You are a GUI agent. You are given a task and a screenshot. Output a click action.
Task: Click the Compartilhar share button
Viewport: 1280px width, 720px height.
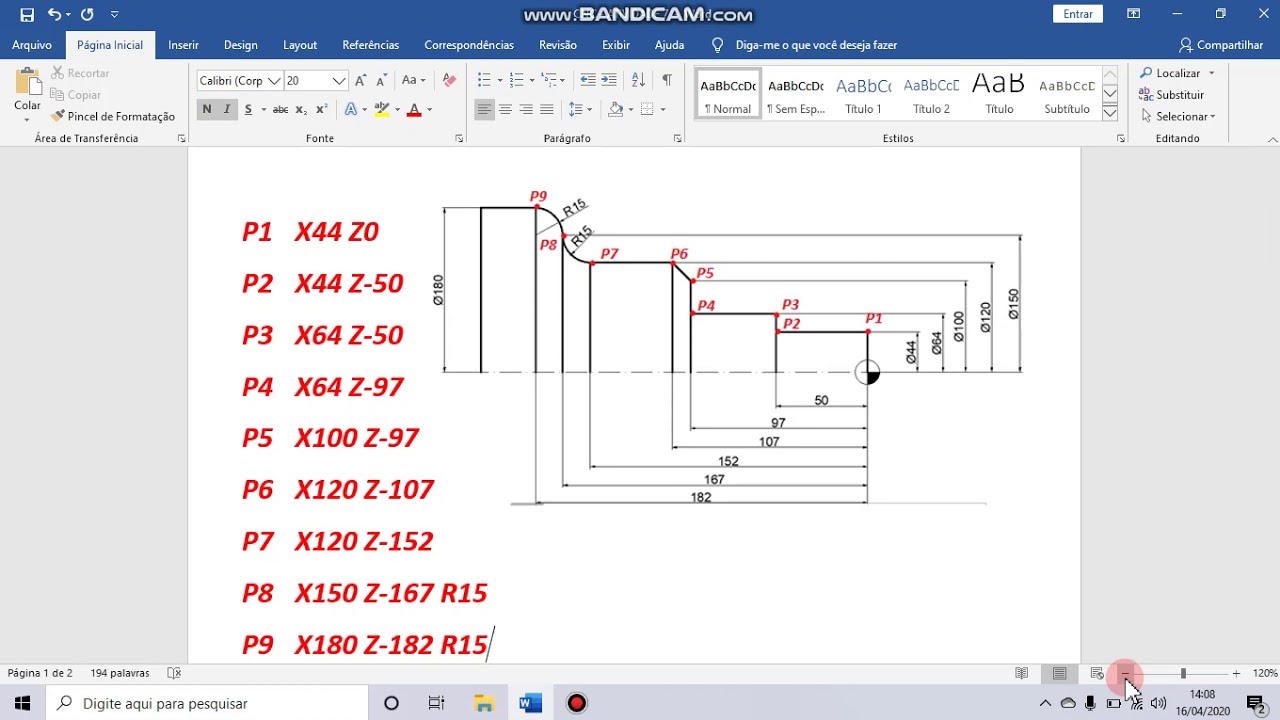click(1221, 45)
